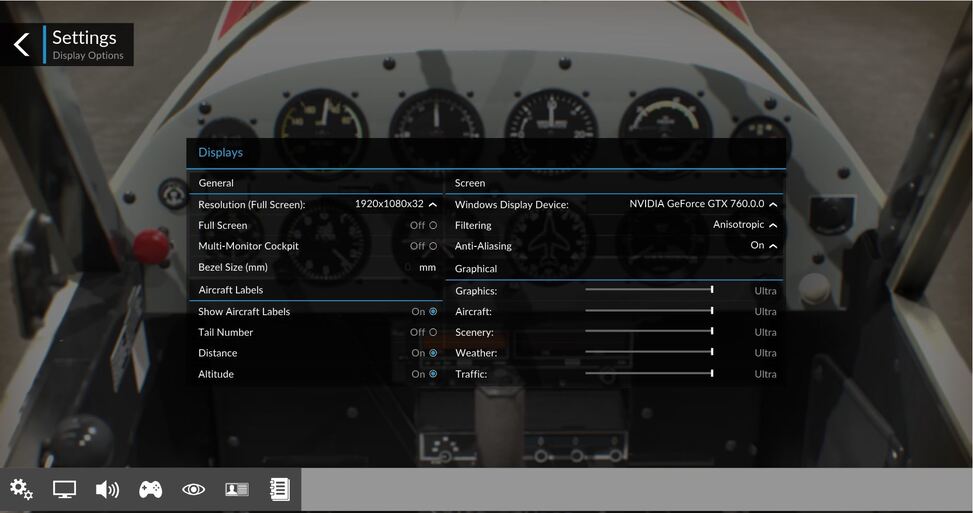
Task: Open game controller settings icon
Action: 150,489
